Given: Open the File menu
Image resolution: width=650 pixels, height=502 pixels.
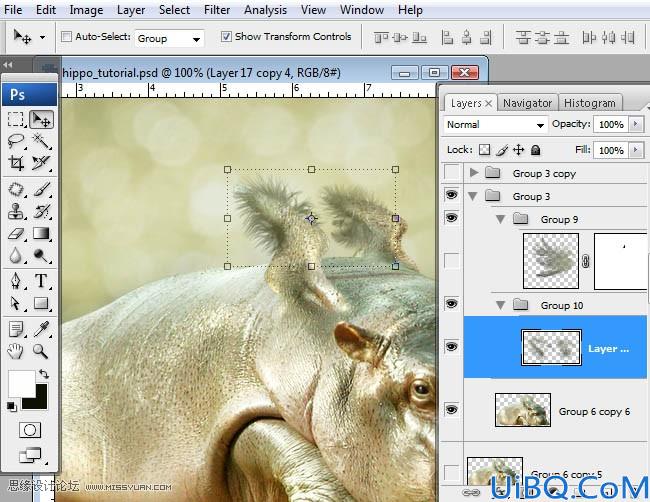Looking at the screenshot, I should (x=13, y=10).
